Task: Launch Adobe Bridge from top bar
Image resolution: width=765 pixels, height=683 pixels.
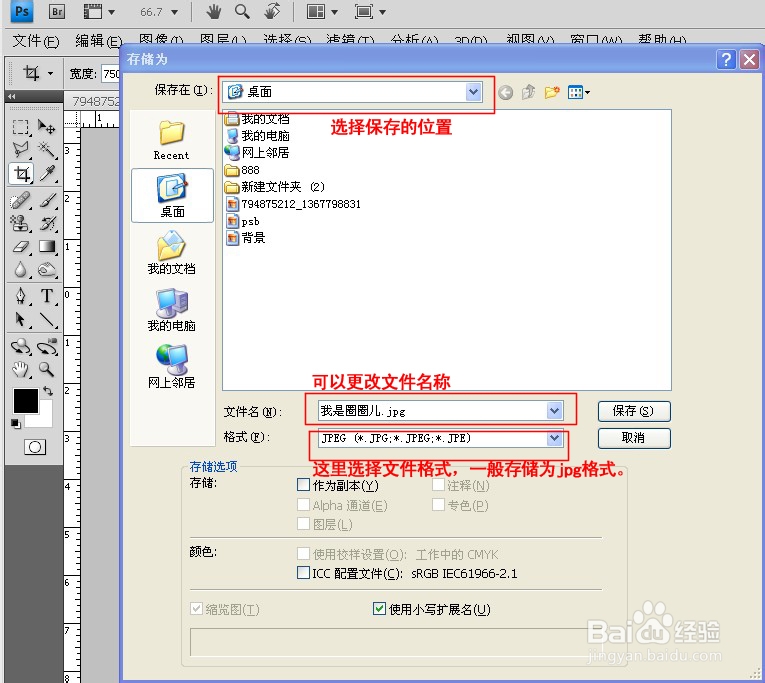Action: coord(57,11)
